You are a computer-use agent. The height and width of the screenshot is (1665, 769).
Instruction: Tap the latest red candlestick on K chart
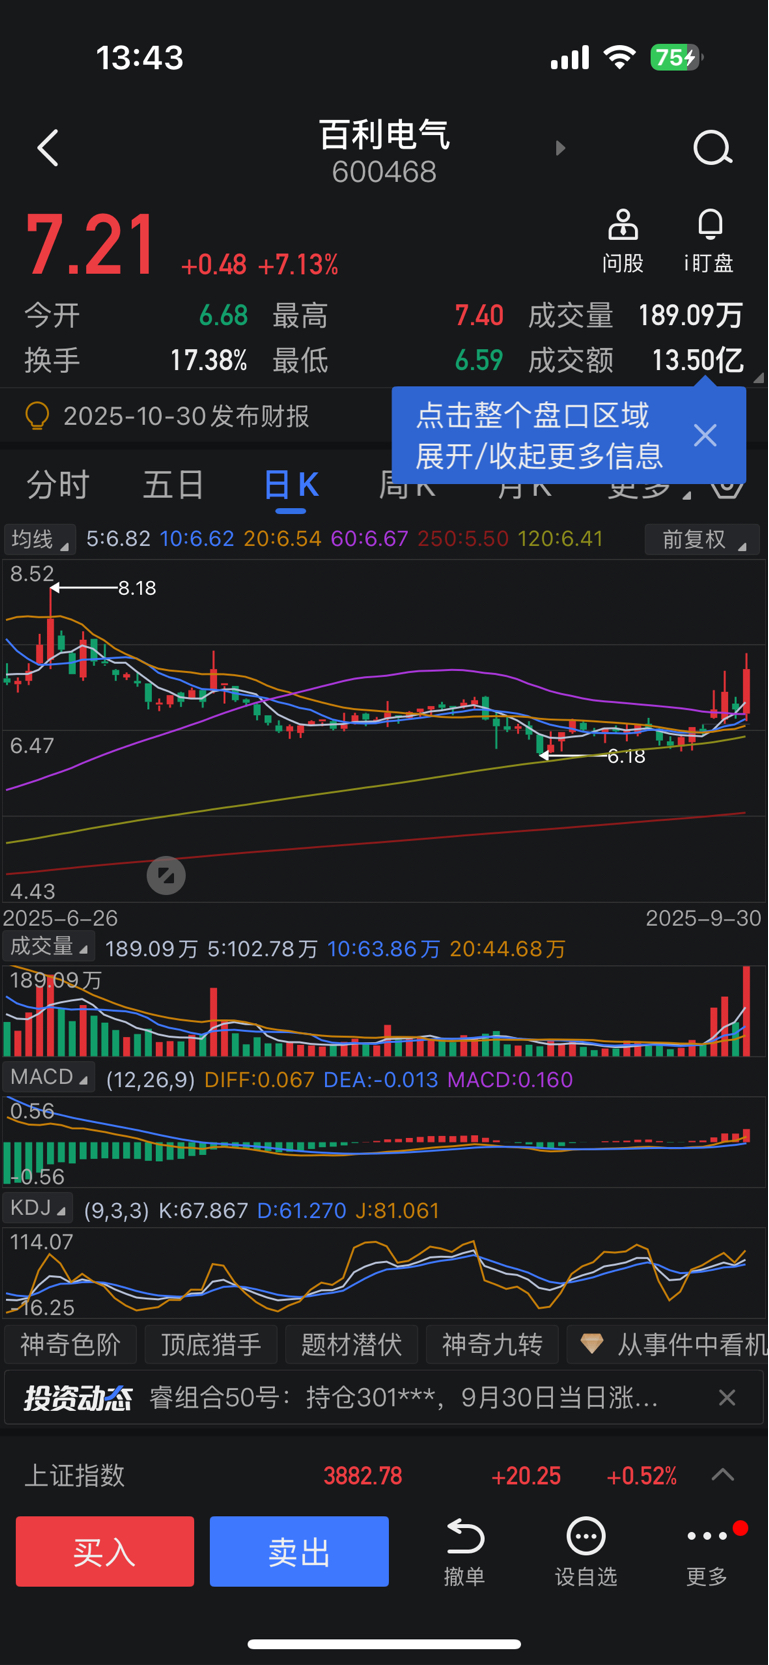[746, 688]
